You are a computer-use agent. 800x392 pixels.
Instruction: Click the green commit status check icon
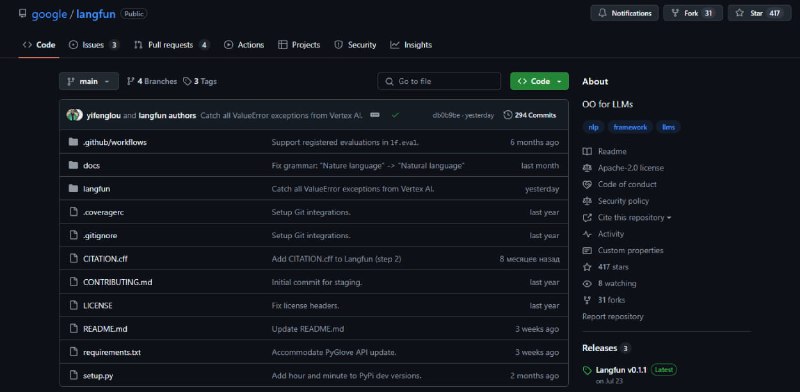coord(395,115)
